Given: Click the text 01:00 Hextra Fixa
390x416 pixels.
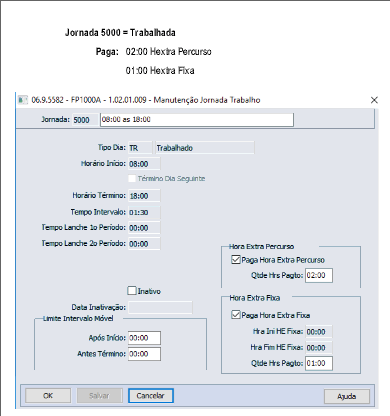Looking at the screenshot, I should pyautogui.click(x=160, y=71).
